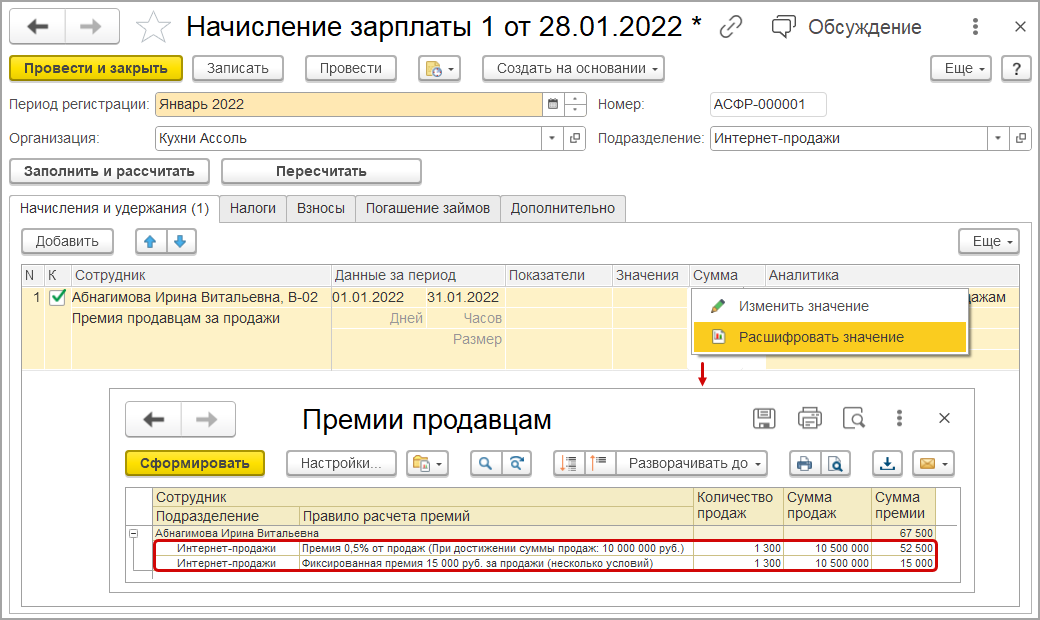Switch to the Налоги tab
This screenshot has width=1040, height=620.
pos(253,208)
